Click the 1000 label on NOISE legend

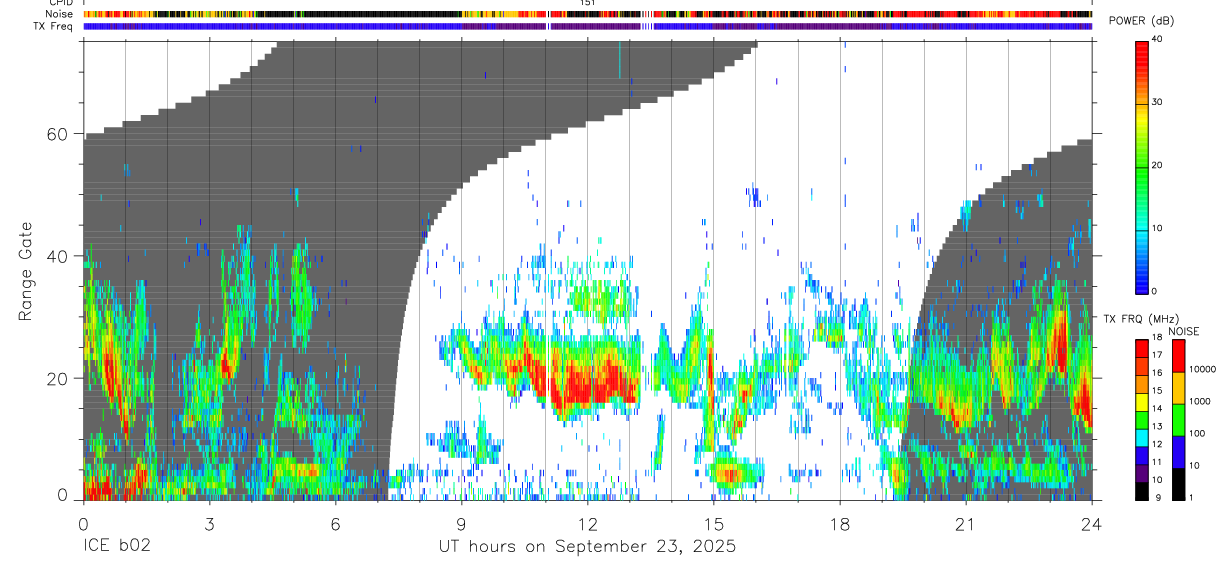1200,401
